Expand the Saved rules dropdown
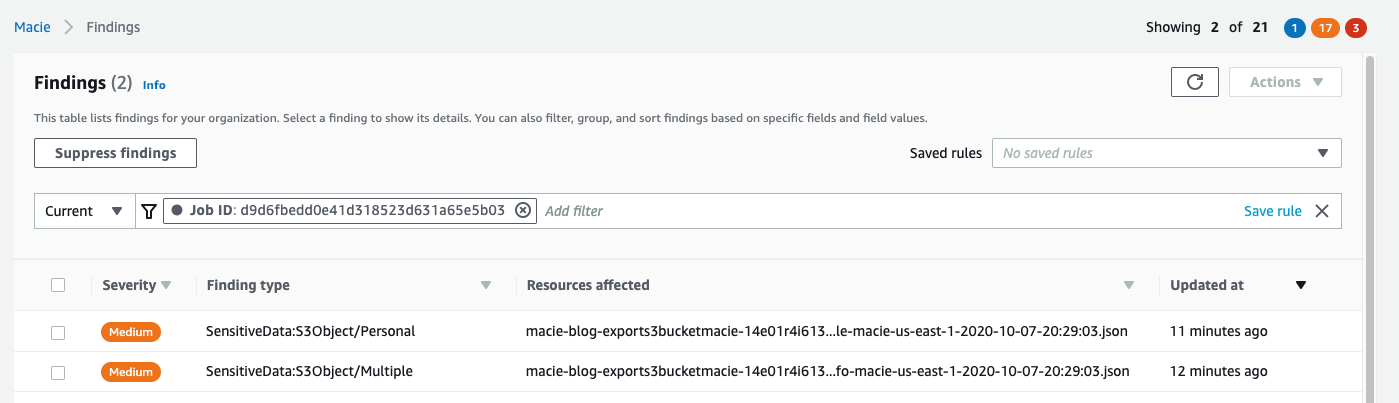This screenshot has width=1399, height=403. pyautogui.click(x=1166, y=153)
